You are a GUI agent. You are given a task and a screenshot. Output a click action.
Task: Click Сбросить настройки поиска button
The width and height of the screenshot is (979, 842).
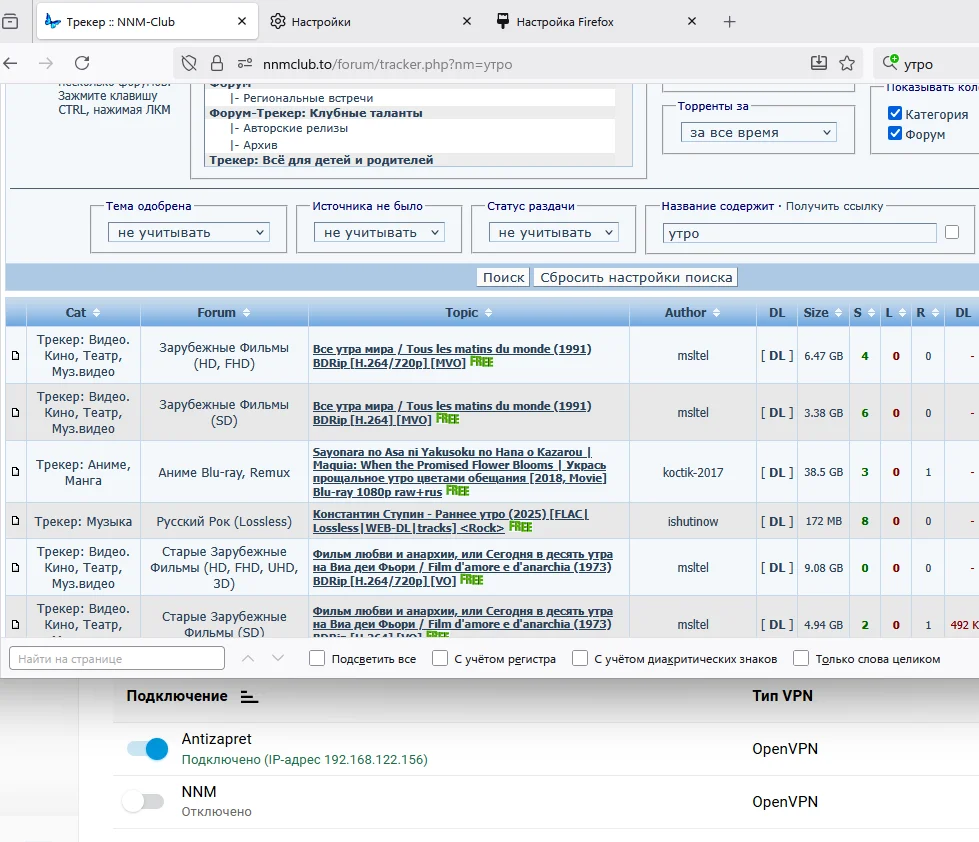[635, 277]
